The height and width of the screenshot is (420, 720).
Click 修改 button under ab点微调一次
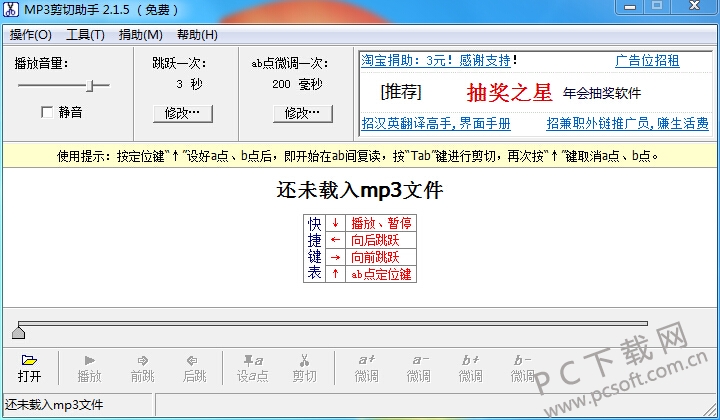(303, 113)
